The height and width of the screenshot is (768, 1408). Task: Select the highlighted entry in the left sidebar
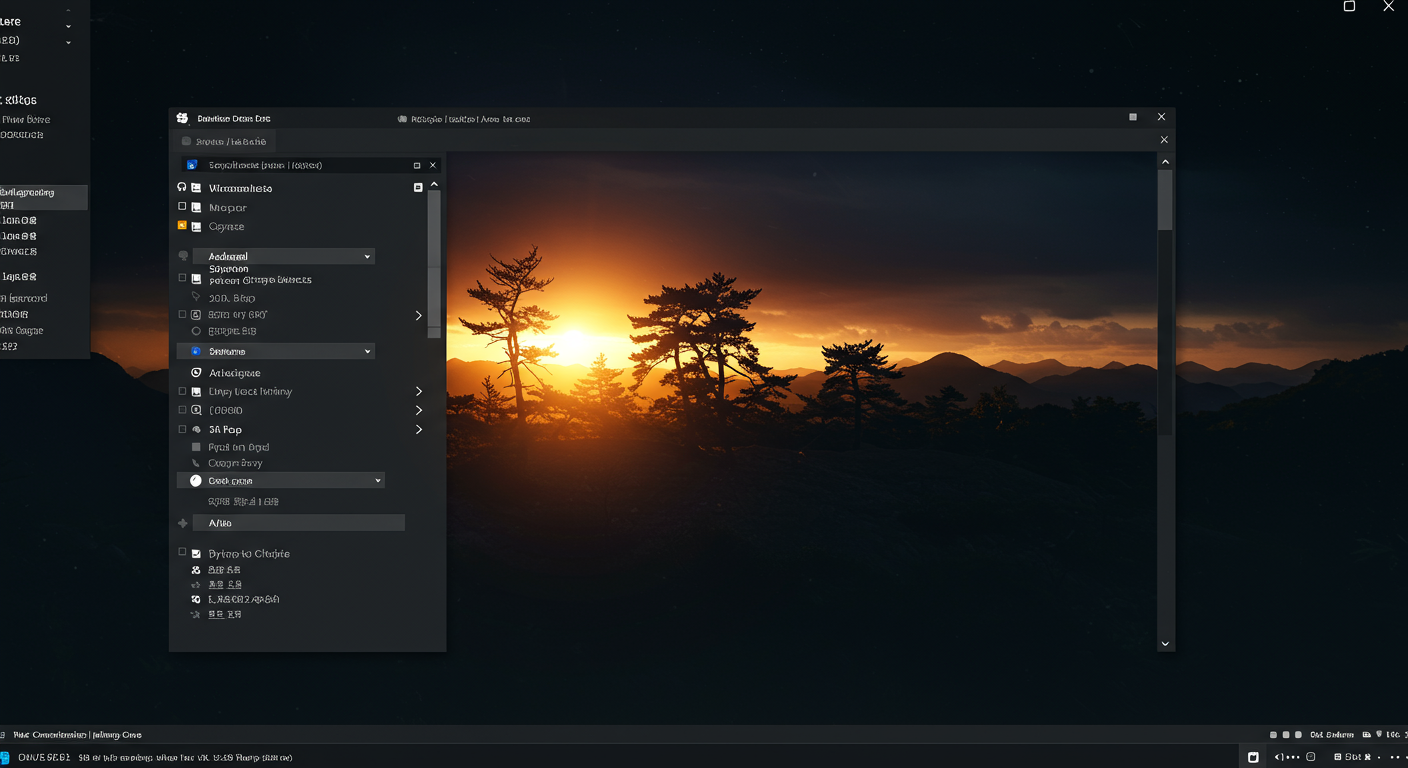(44, 197)
